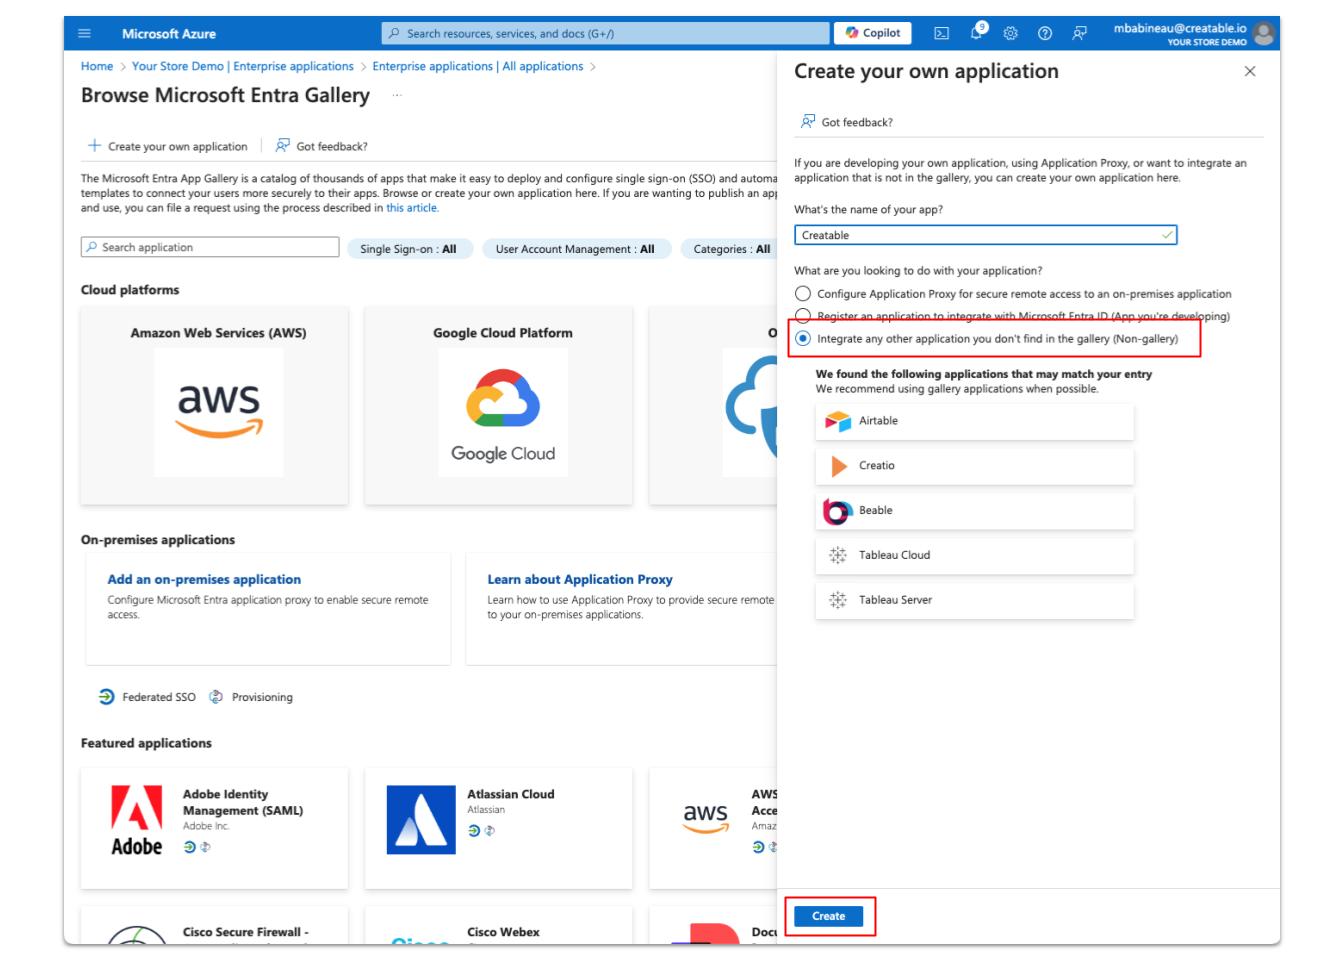The image size is (1344, 960).
Task: Click the Create your own application command
Action: (168, 146)
